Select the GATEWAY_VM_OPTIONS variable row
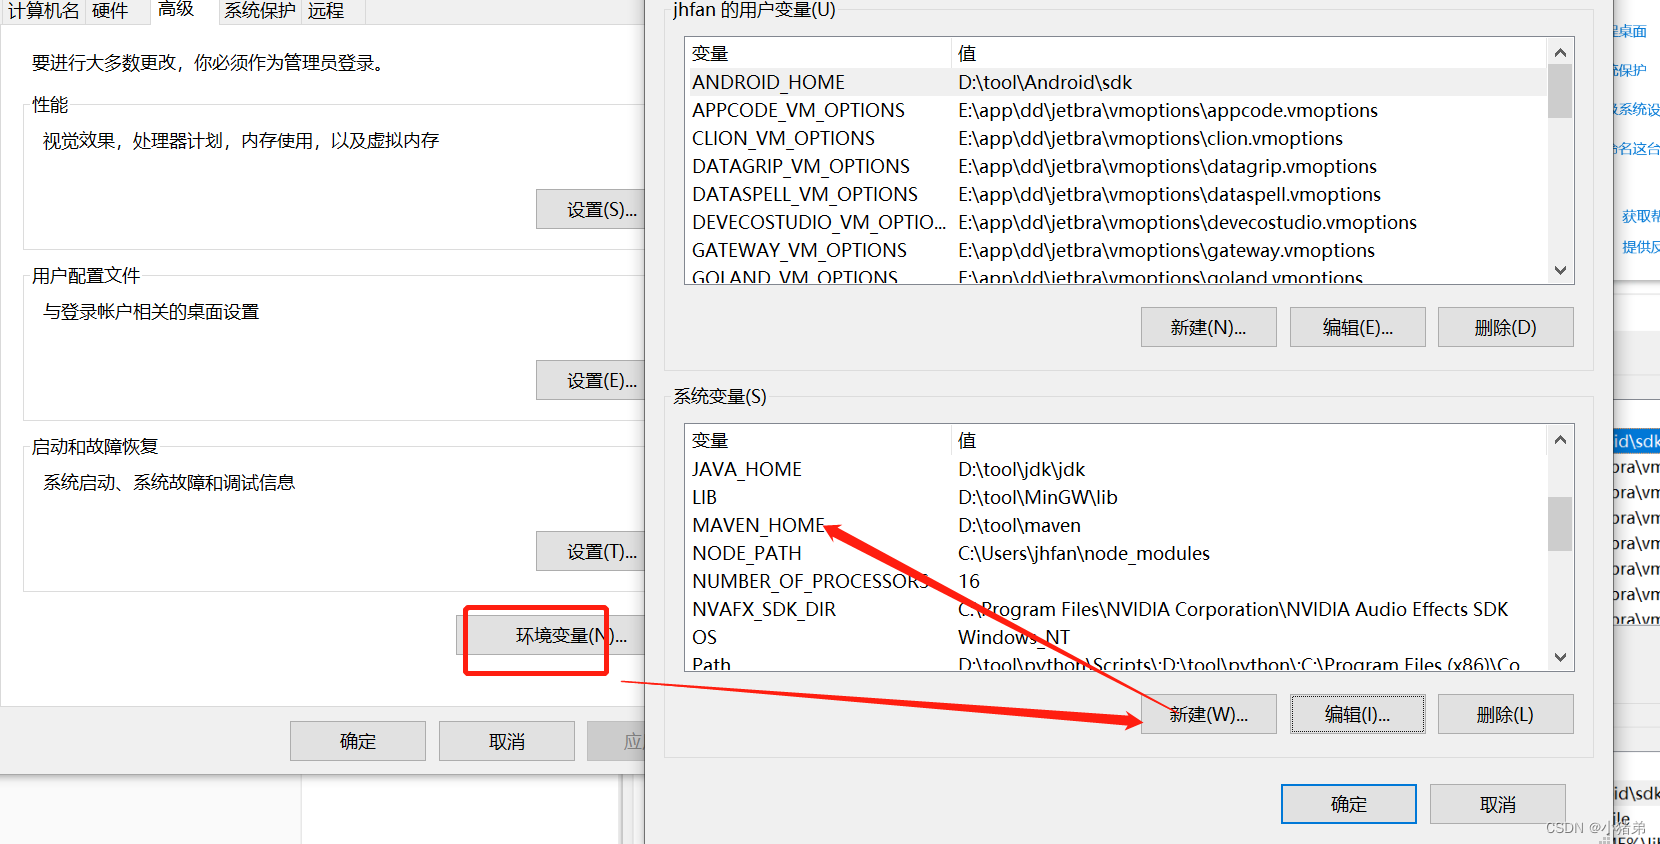The width and height of the screenshot is (1660, 844). 1116,250
